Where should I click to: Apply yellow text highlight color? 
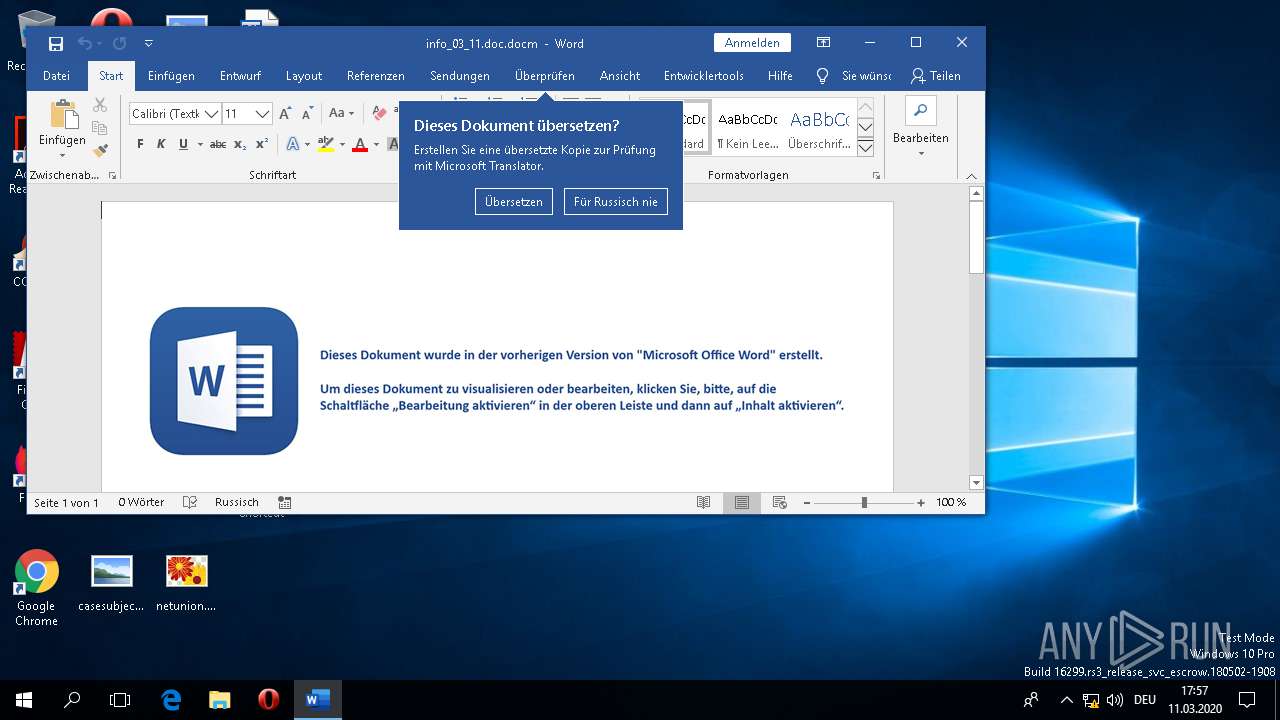pos(324,144)
